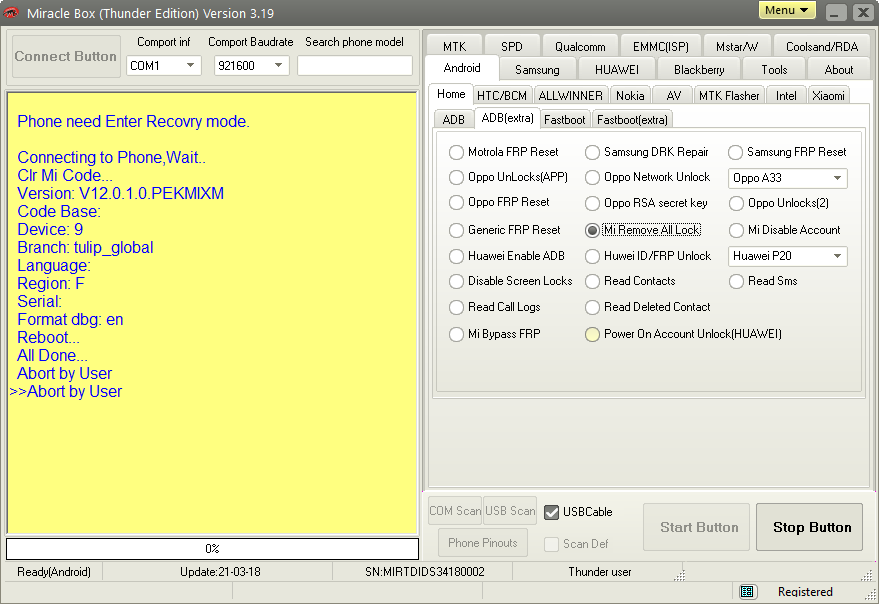Switch to the SPD tab
879x604 pixels.
pyautogui.click(x=512, y=46)
